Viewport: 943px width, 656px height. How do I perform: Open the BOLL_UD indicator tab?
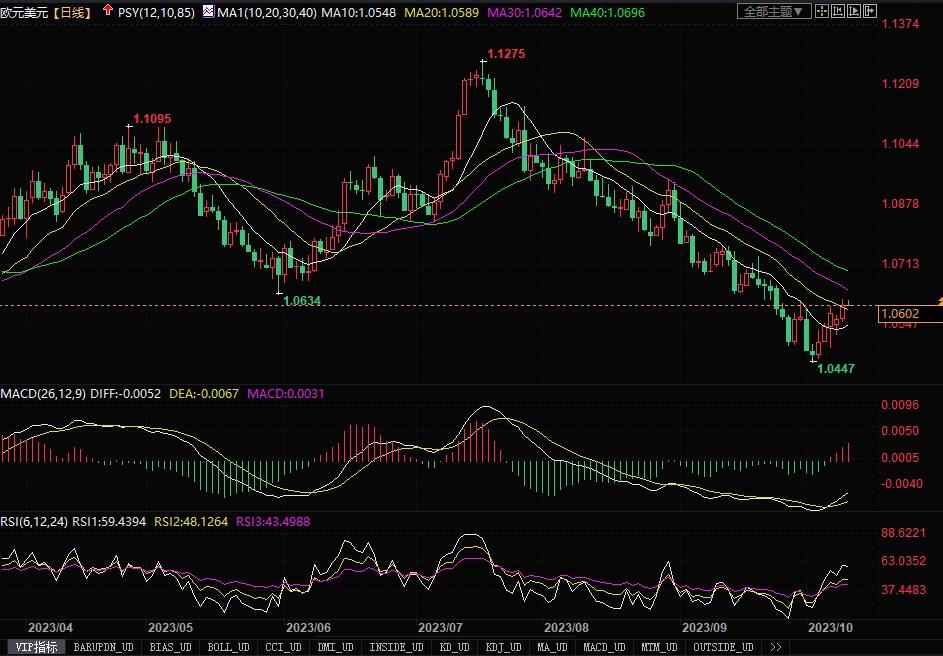[x=229, y=647]
